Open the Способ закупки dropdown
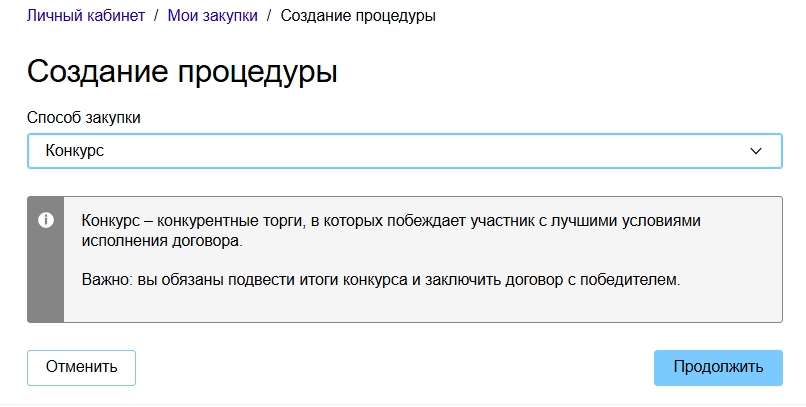806x407 pixels. (x=404, y=151)
